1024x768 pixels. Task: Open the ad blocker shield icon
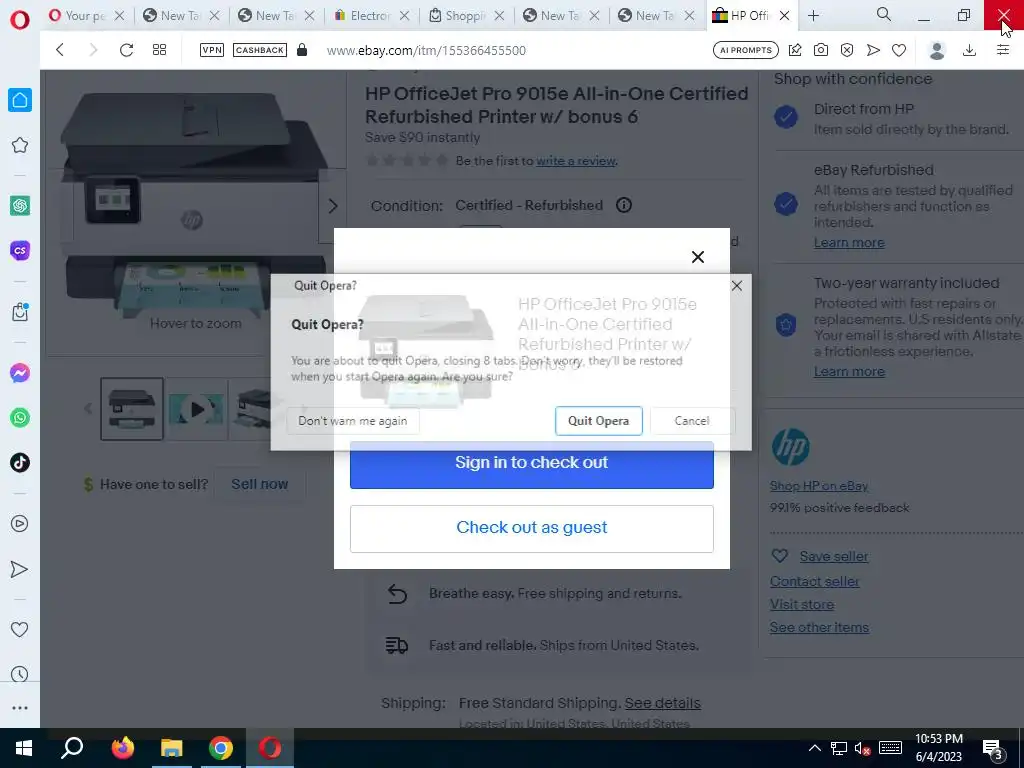(847, 50)
